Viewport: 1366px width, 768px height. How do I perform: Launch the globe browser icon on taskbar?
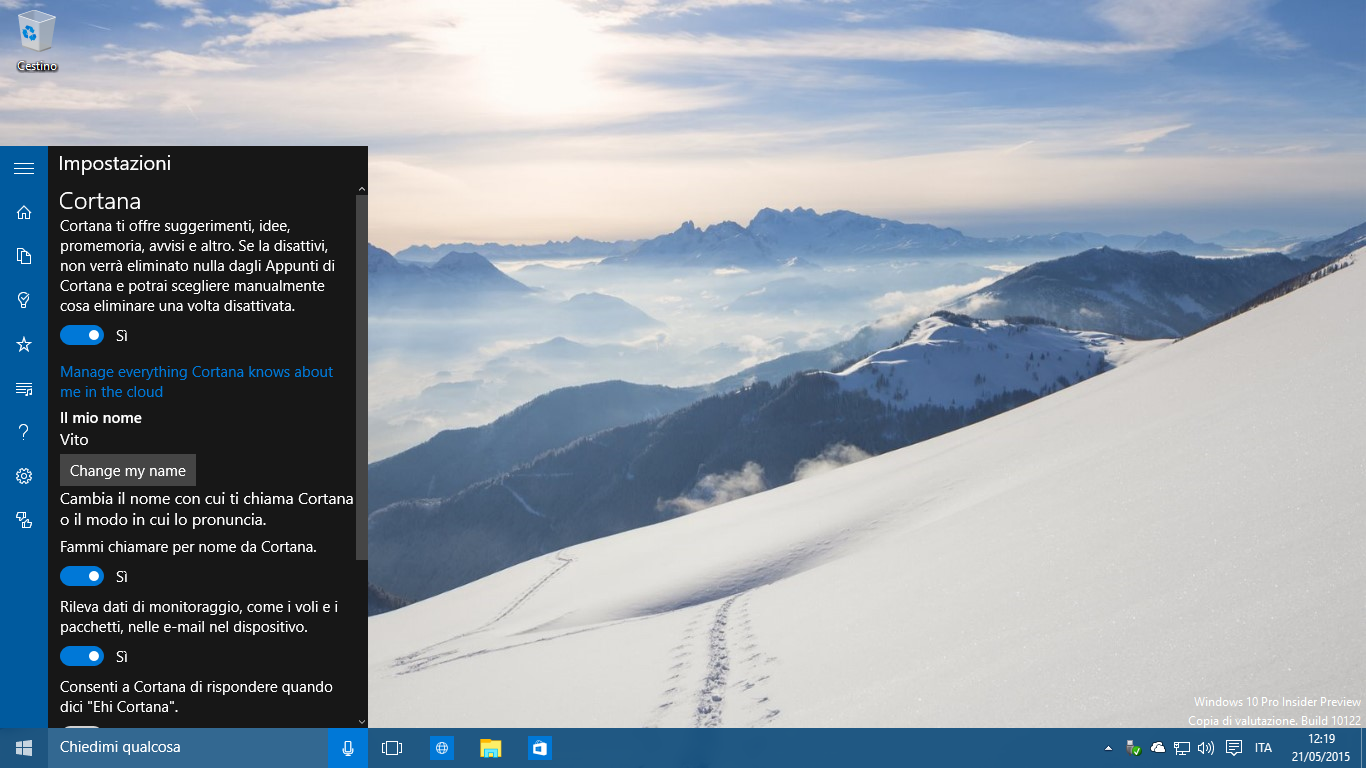click(442, 748)
